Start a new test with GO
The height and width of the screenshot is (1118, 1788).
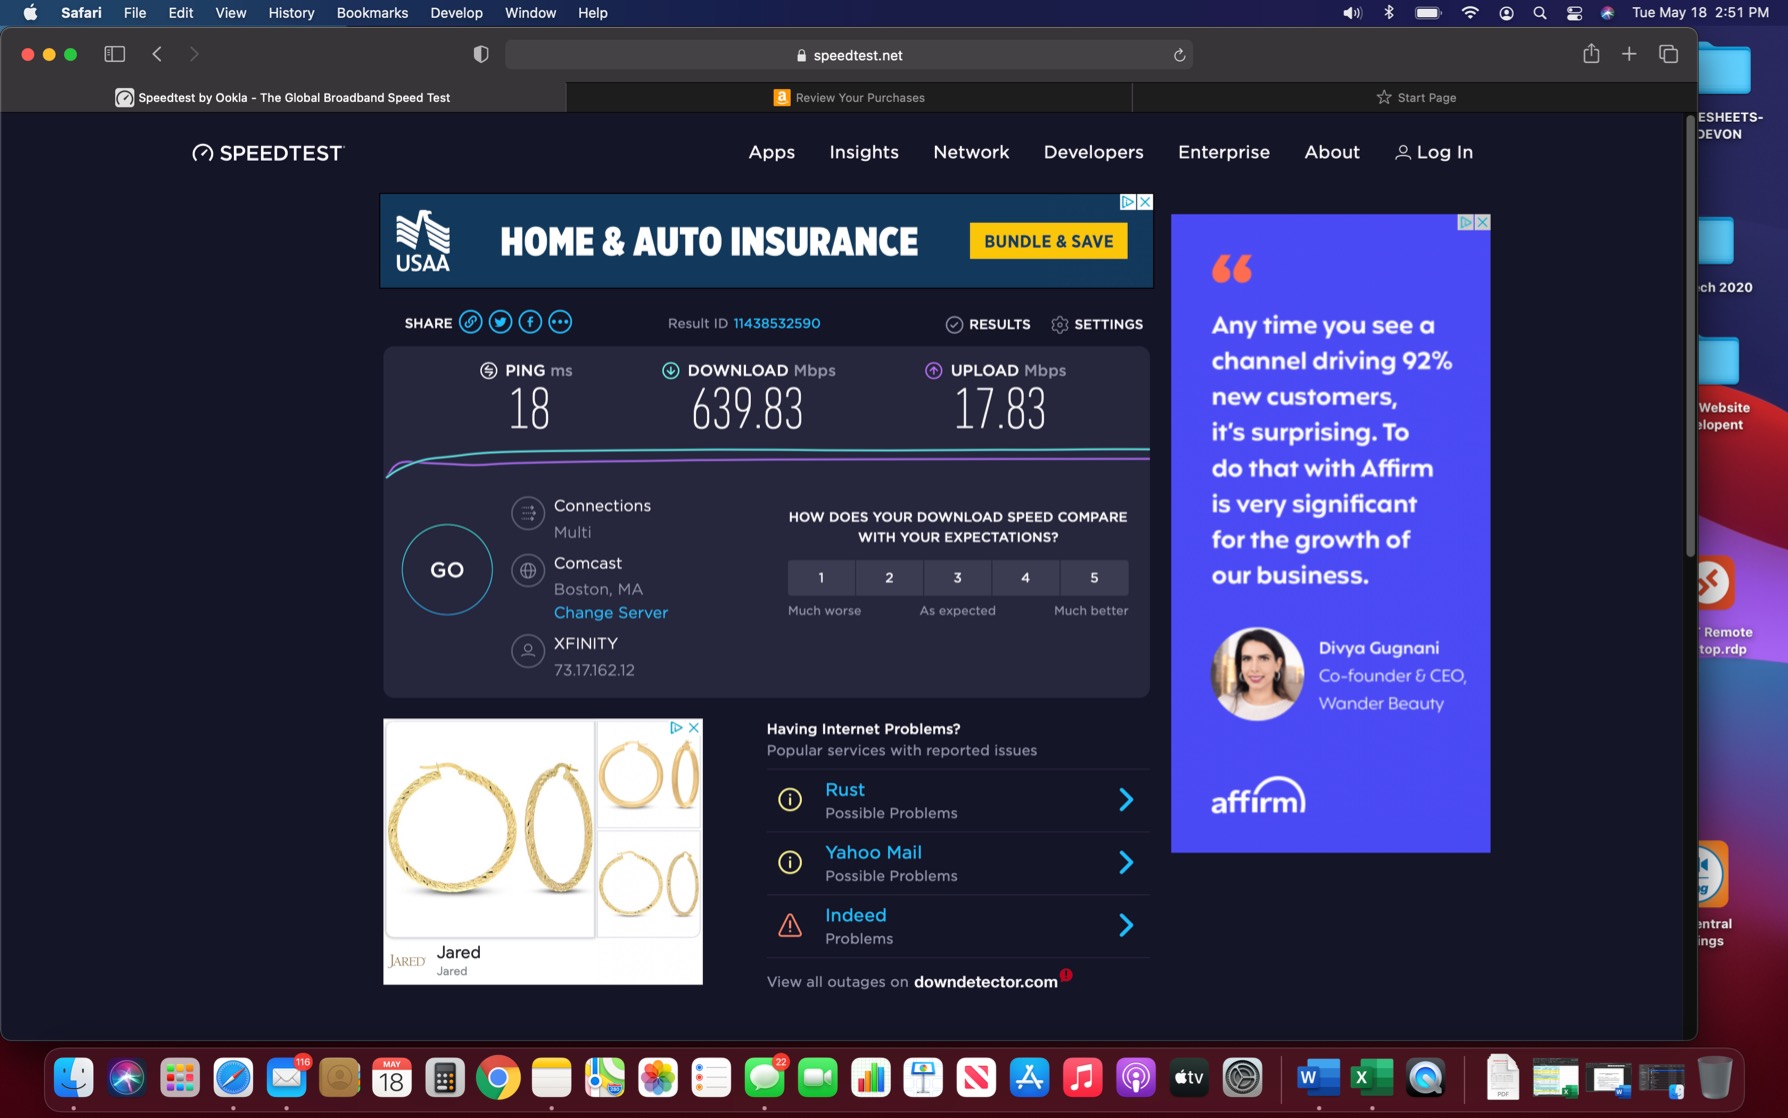pos(447,569)
